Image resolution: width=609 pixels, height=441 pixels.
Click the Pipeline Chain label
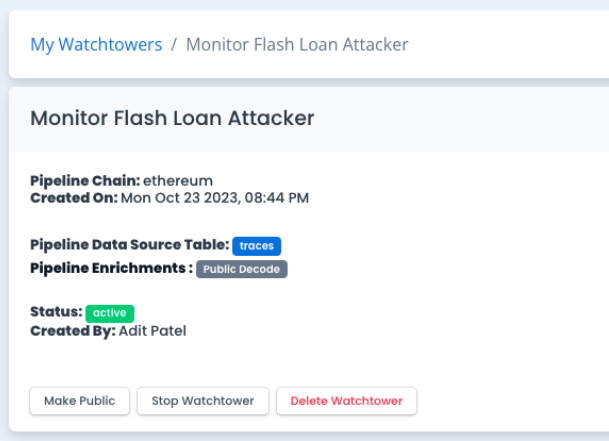[85, 181]
